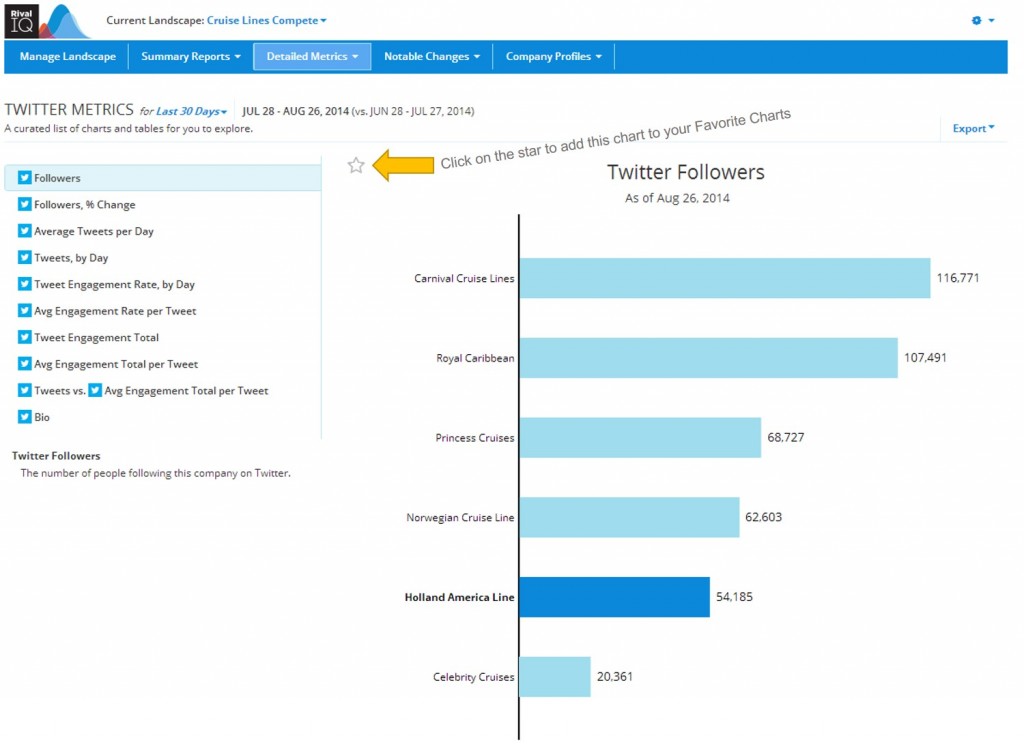Click the 20,361 value label

pyautogui.click(x=615, y=676)
